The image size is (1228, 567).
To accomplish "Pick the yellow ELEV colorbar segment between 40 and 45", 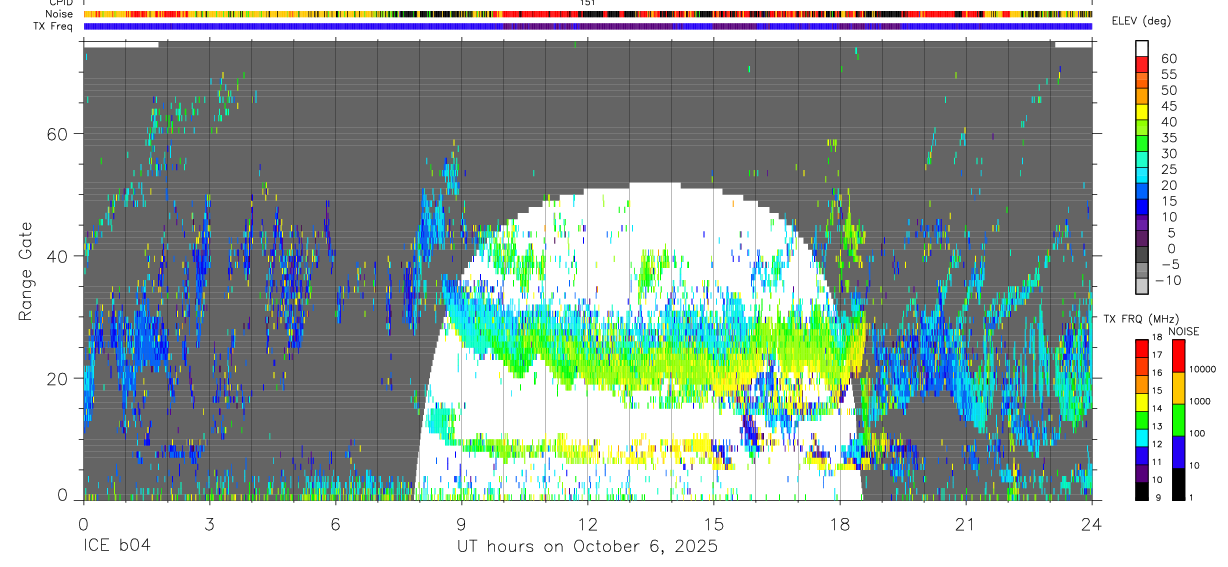I will (1142, 111).
